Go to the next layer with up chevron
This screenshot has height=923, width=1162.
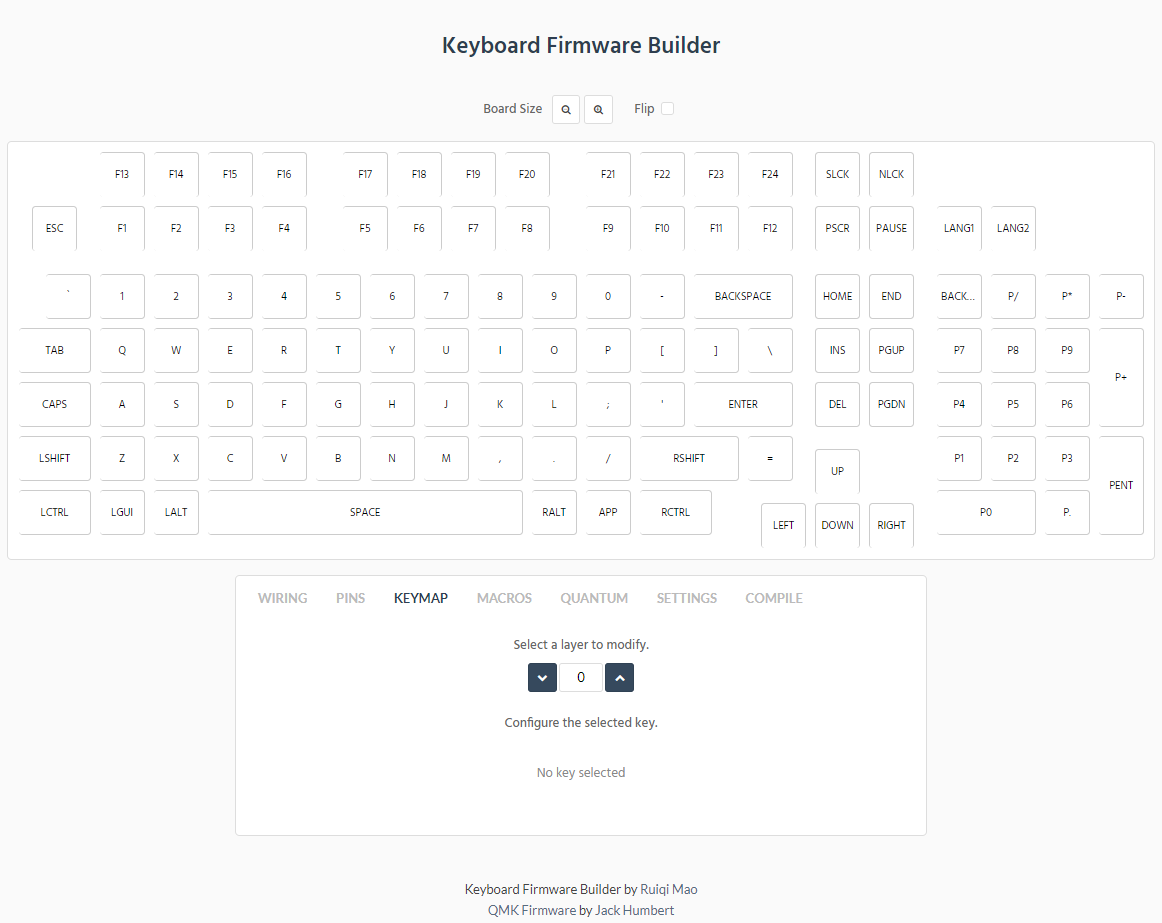(619, 678)
